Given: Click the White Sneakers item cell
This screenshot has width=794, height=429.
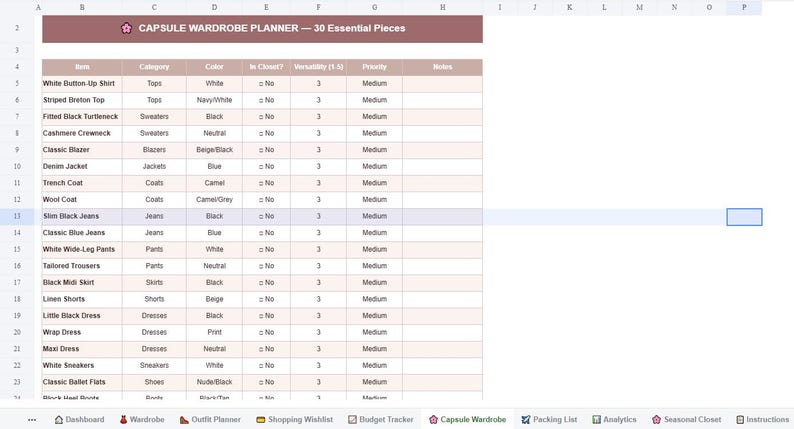Looking at the screenshot, I should (x=82, y=365).
